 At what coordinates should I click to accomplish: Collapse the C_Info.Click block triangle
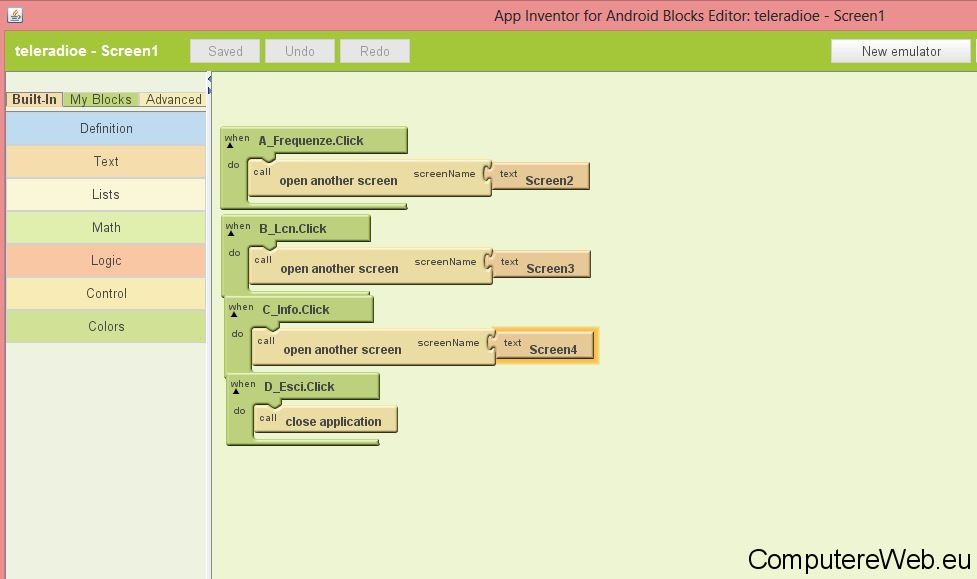(x=234, y=315)
